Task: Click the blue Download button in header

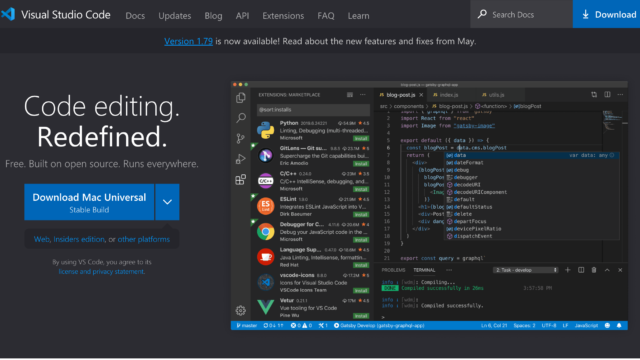Action: point(606,14)
